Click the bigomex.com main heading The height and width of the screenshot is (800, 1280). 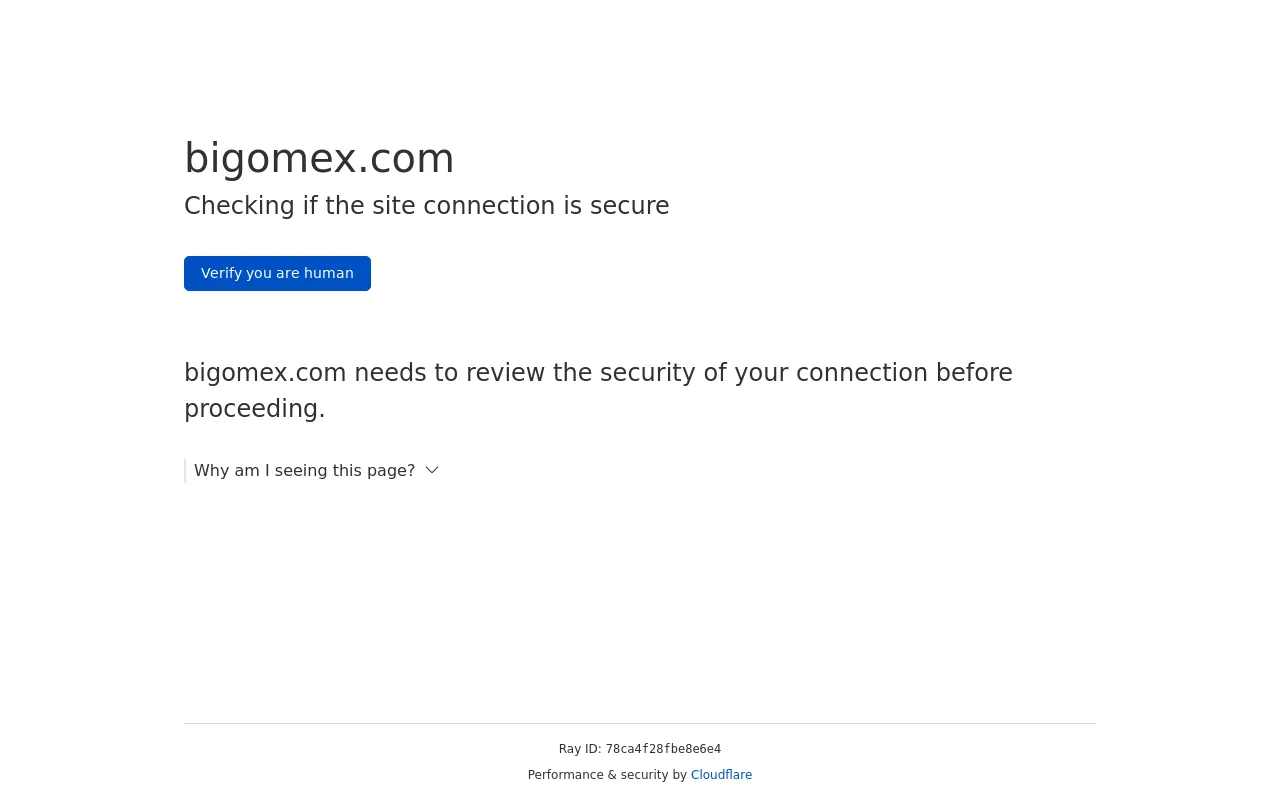pyautogui.click(x=319, y=158)
